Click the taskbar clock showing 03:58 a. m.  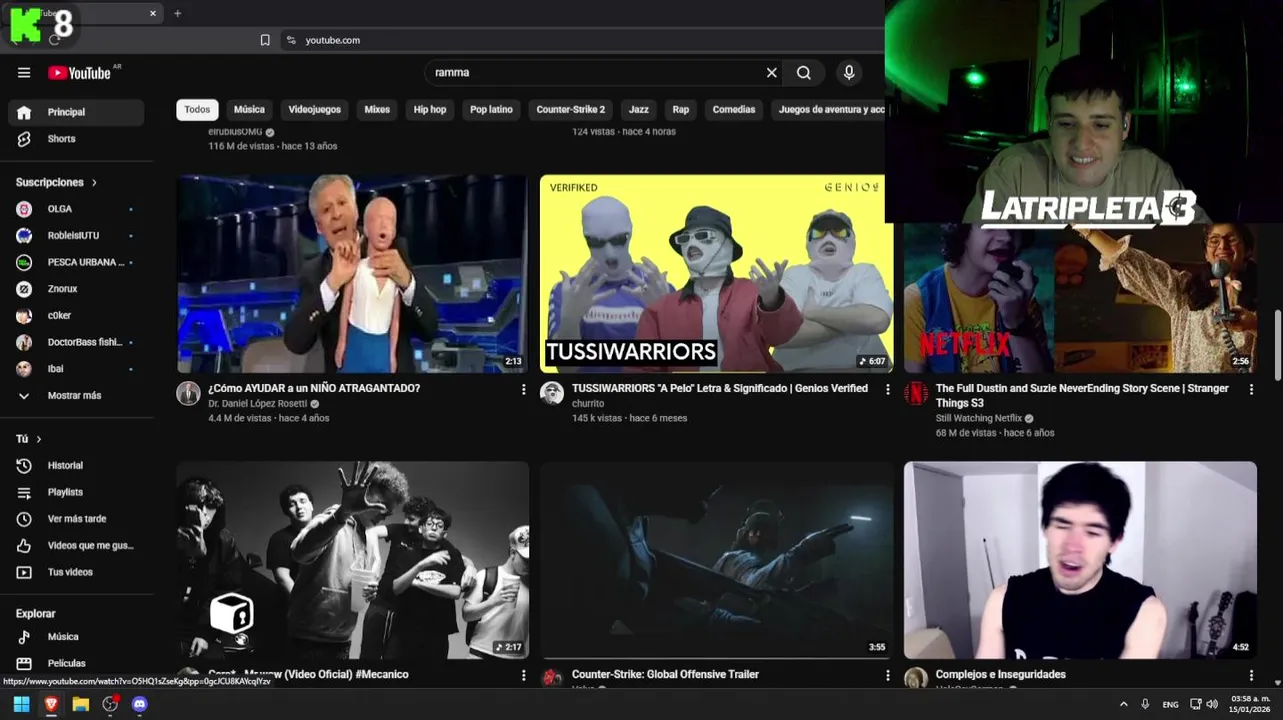coord(1250,704)
